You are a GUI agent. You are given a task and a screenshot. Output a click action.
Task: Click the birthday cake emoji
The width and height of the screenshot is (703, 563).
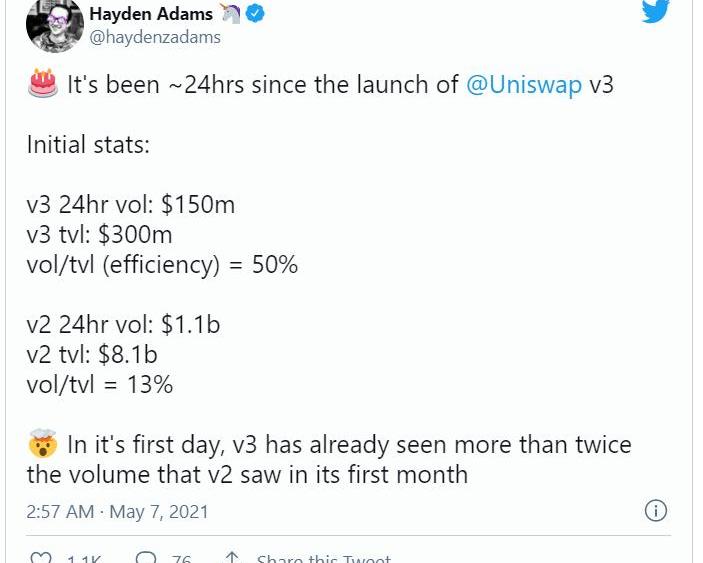(43, 84)
